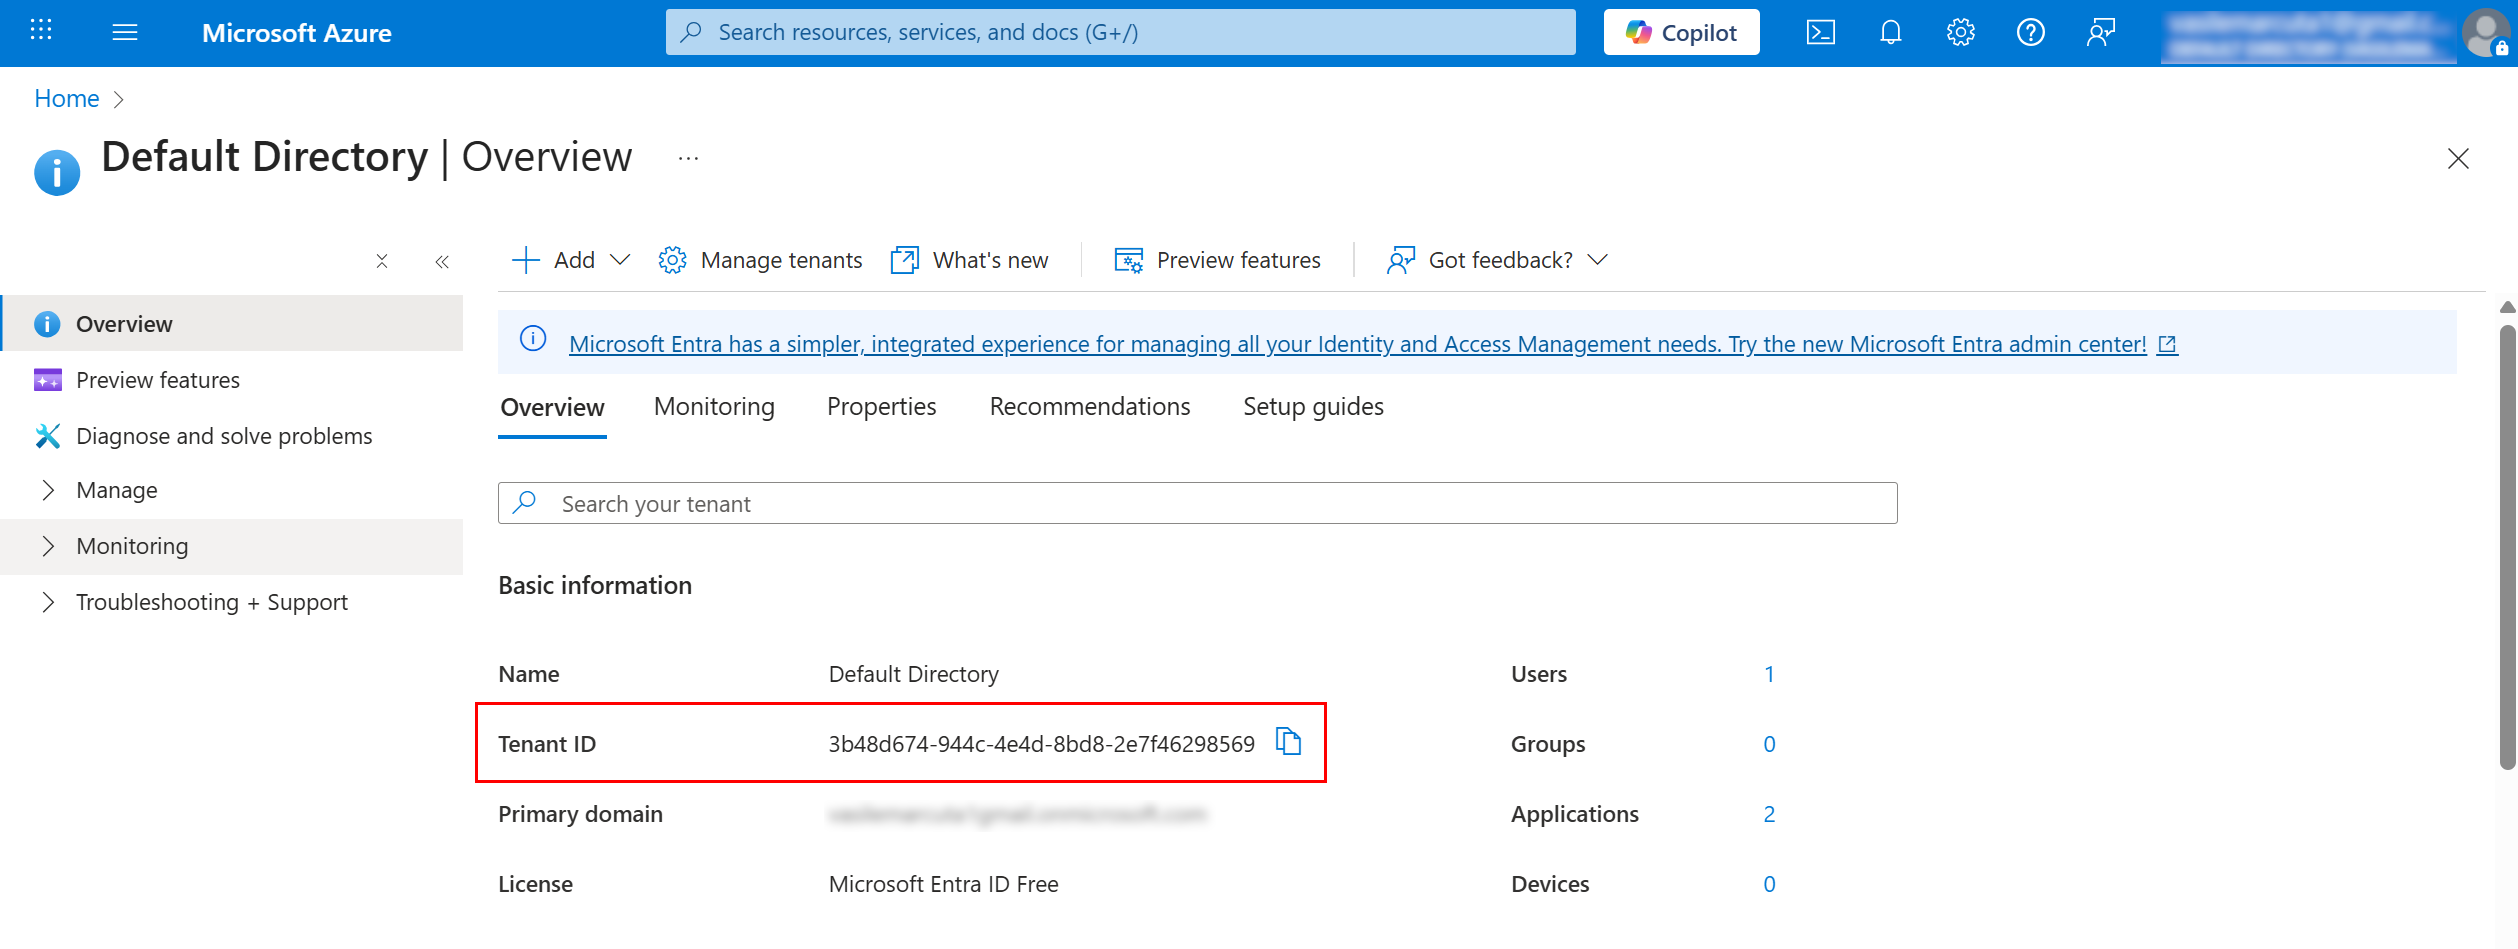Click Manage tenants in the toolbar

pyautogui.click(x=760, y=260)
